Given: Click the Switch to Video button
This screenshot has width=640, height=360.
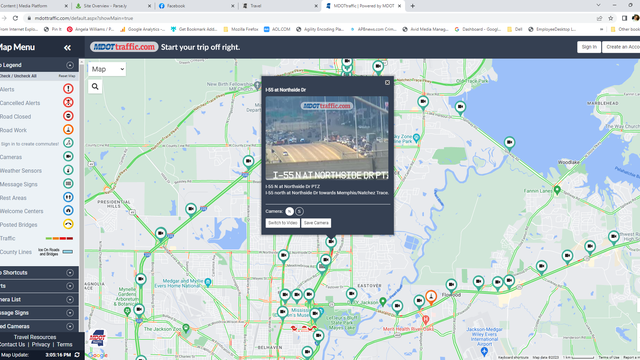Looking at the screenshot, I should click(282, 223).
